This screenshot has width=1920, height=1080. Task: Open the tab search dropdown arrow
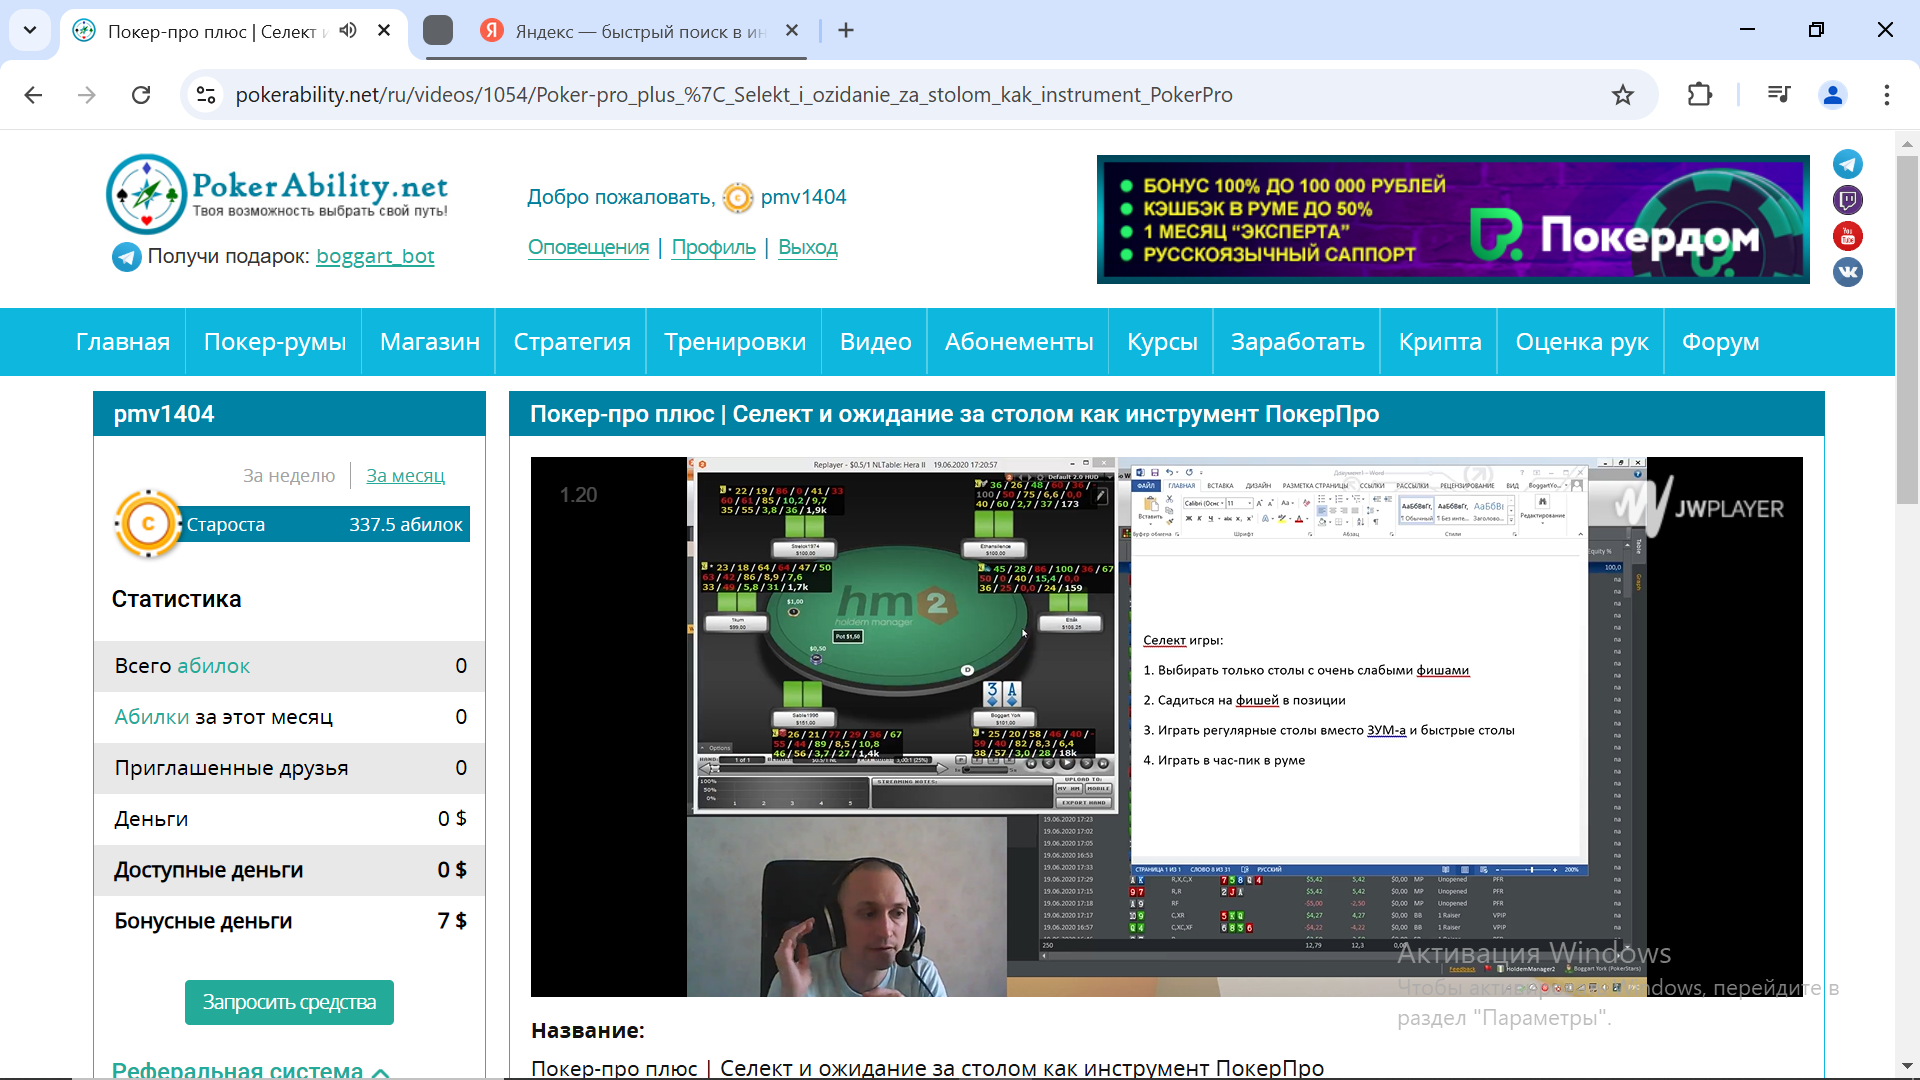pos(30,30)
